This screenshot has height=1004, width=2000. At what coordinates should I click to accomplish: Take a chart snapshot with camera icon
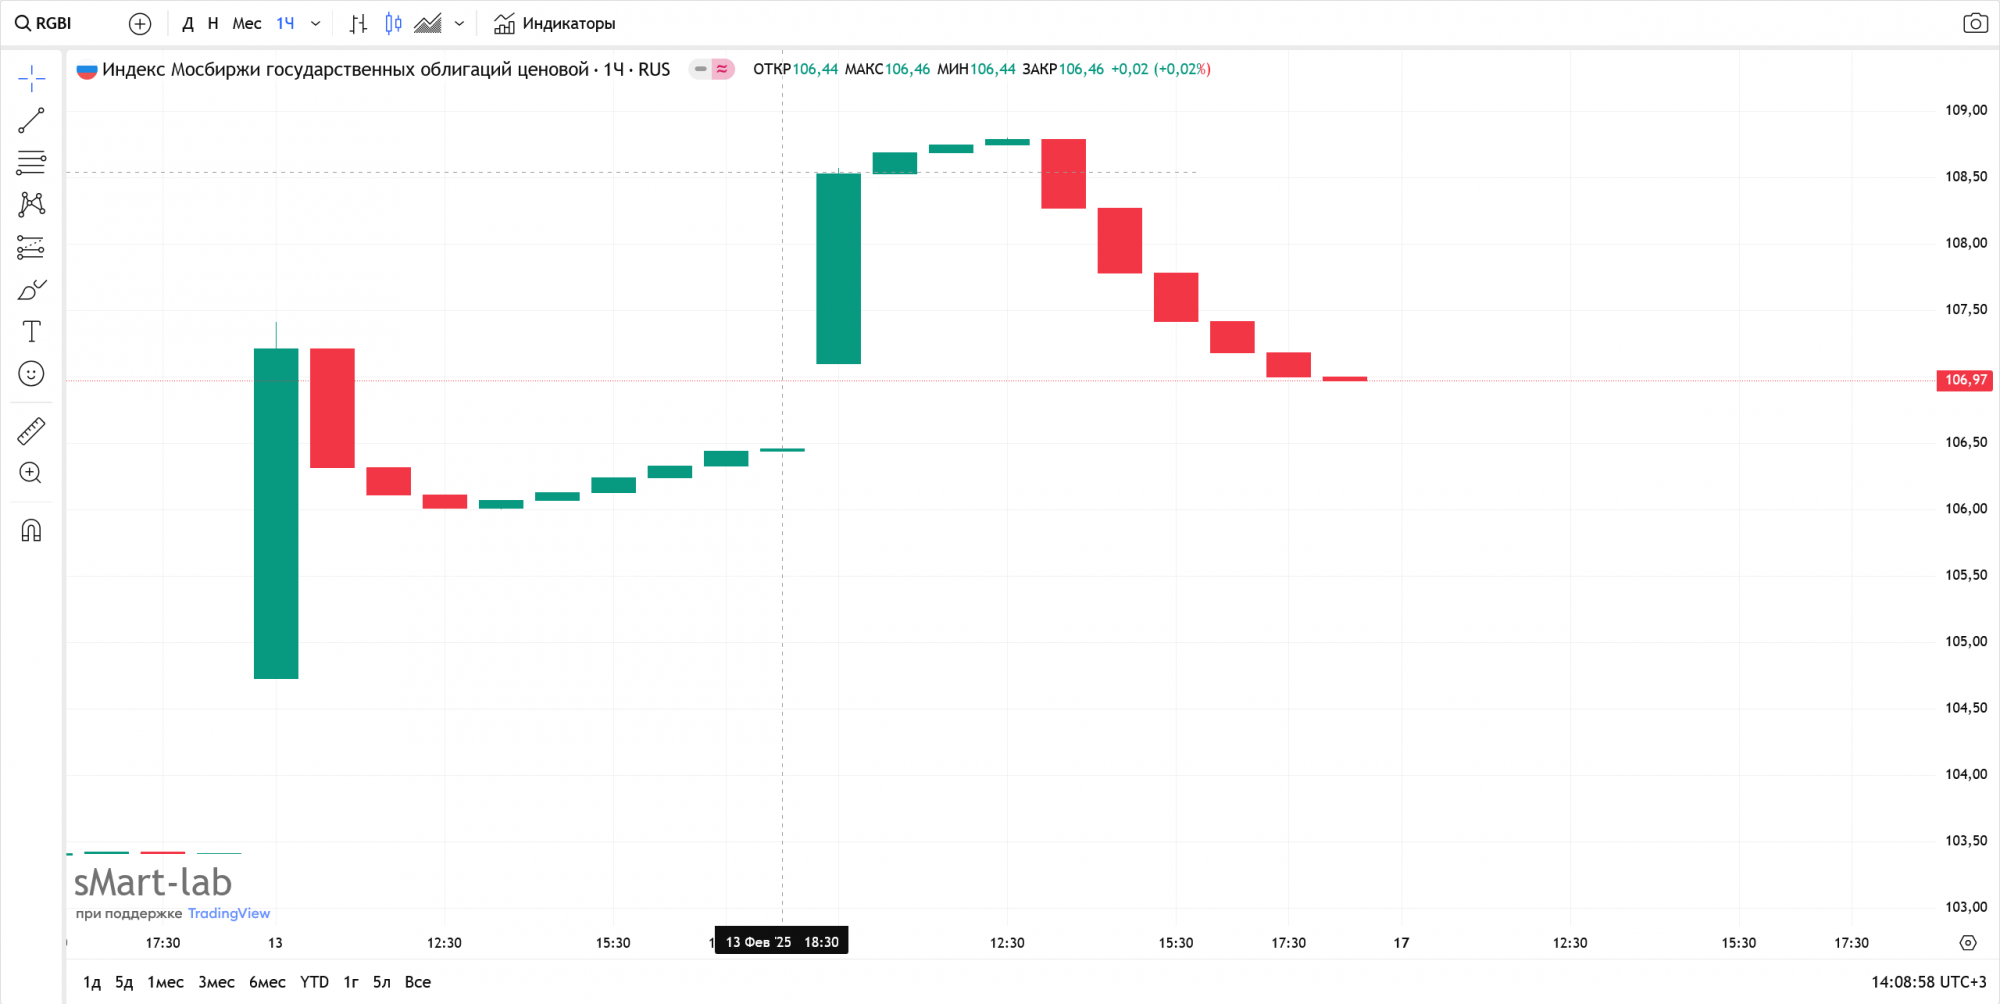coord(1975,23)
